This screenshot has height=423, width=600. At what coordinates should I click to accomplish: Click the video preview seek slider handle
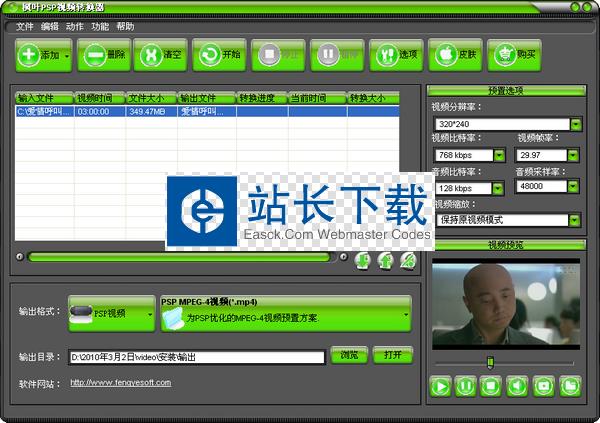coord(489,361)
